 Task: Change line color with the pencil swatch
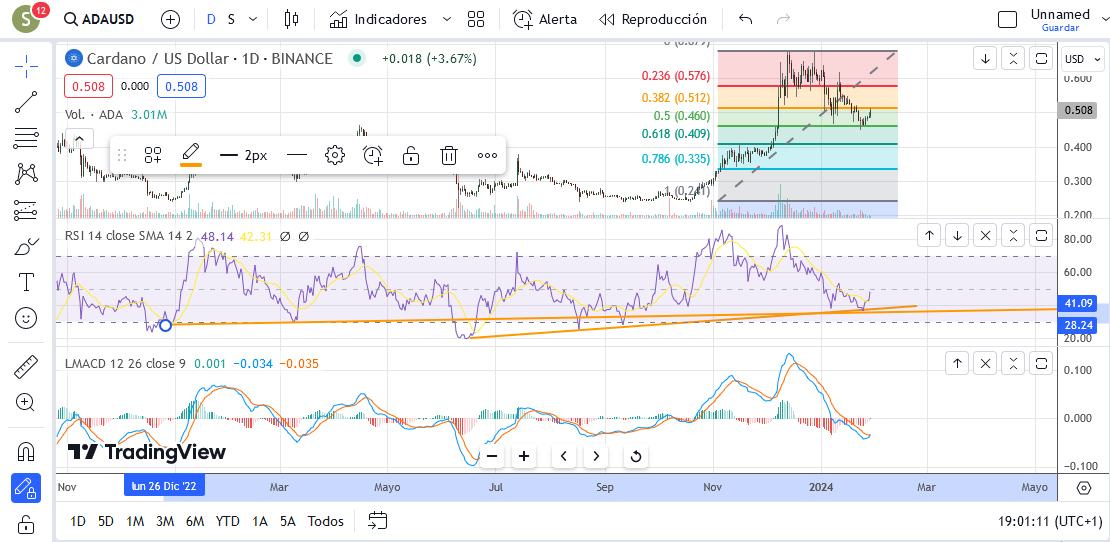[x=191, y=155]
